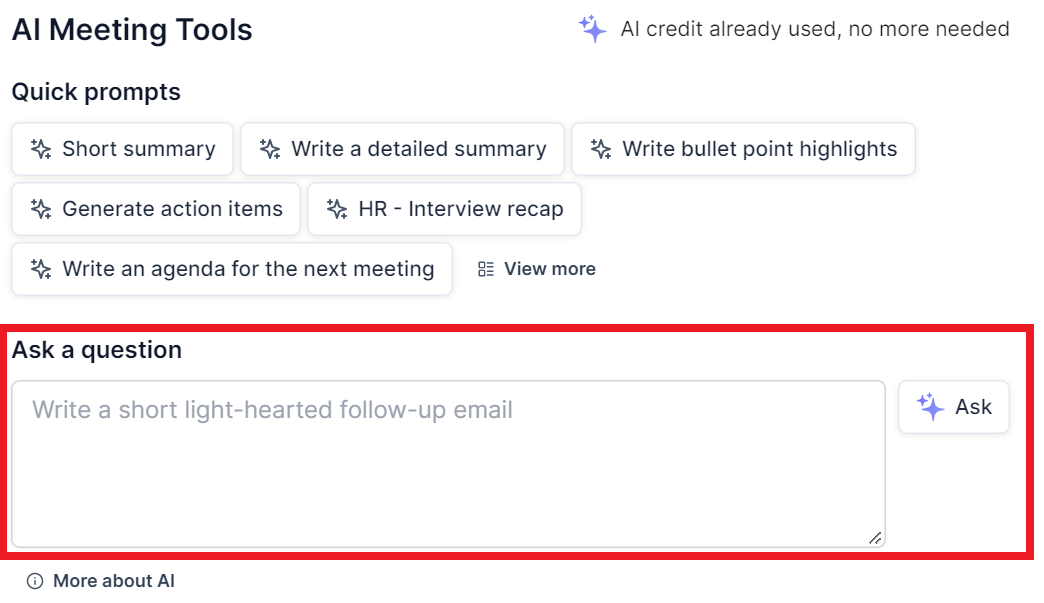This screenshot has height=603, width=1044.
Task: Click the list icon next to View more
Action: click(487, 269)
